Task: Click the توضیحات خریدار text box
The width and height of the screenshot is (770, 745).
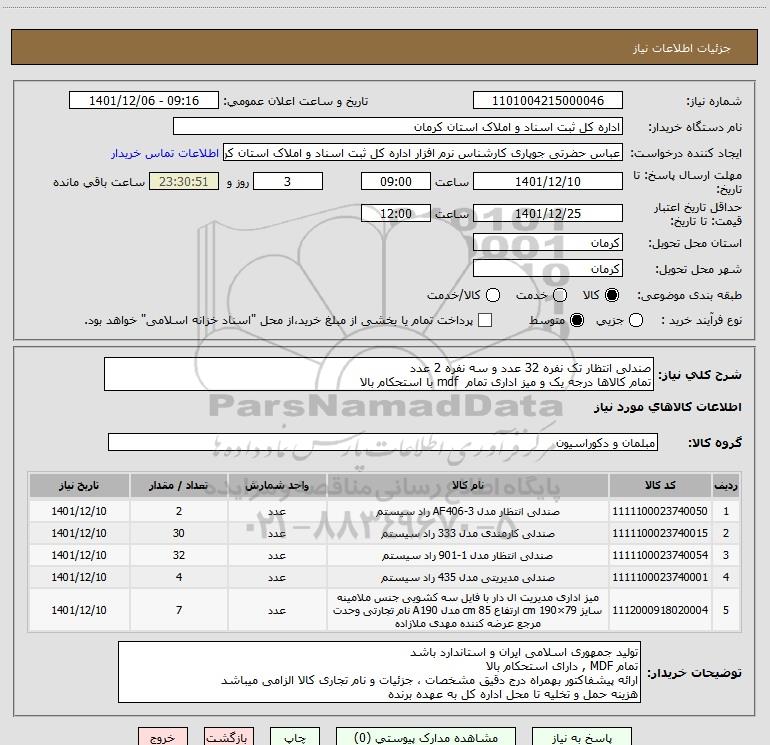Action: tap(379, 672)
